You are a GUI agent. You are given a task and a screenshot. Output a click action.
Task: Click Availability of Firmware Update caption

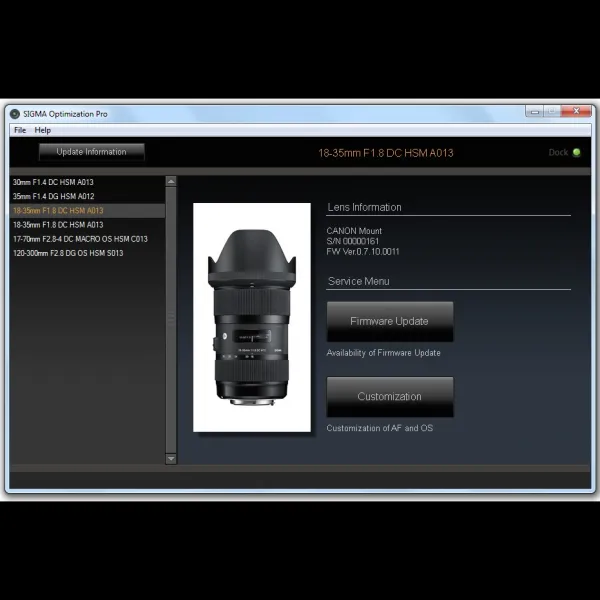point(383,353)
